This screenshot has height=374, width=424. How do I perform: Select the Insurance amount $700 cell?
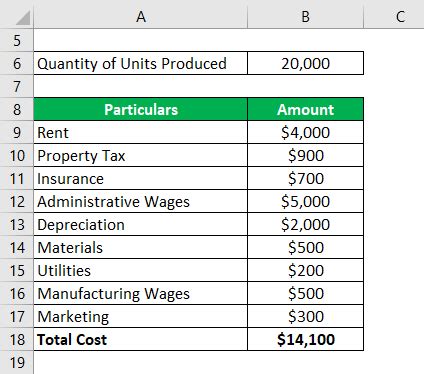coord(305,178)
